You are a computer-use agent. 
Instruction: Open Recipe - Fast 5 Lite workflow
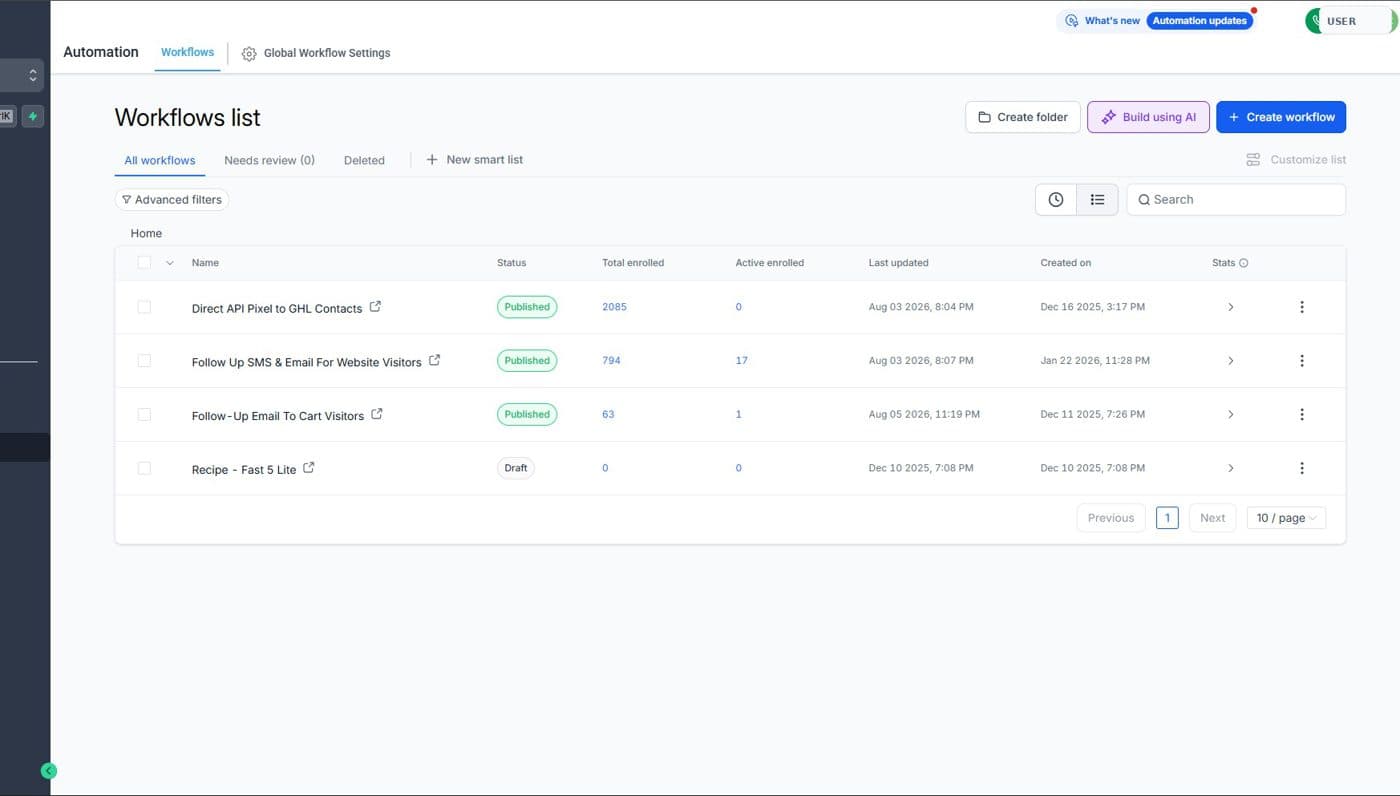click(x=244, y=469)
